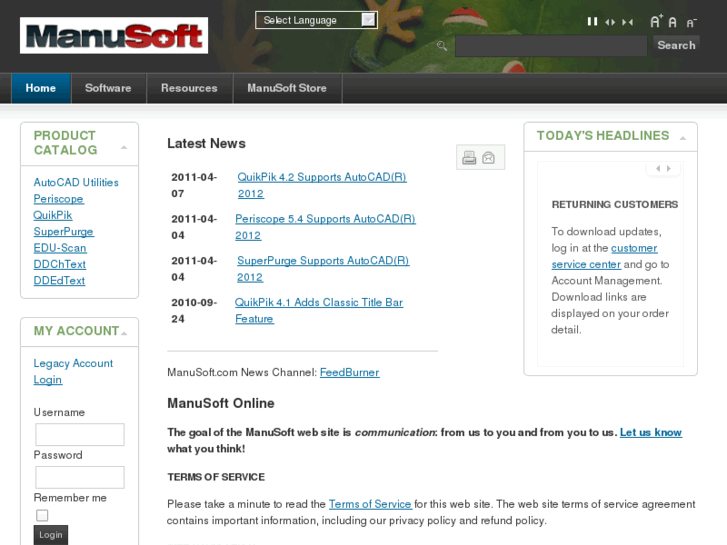Click the email article icon

488,158
